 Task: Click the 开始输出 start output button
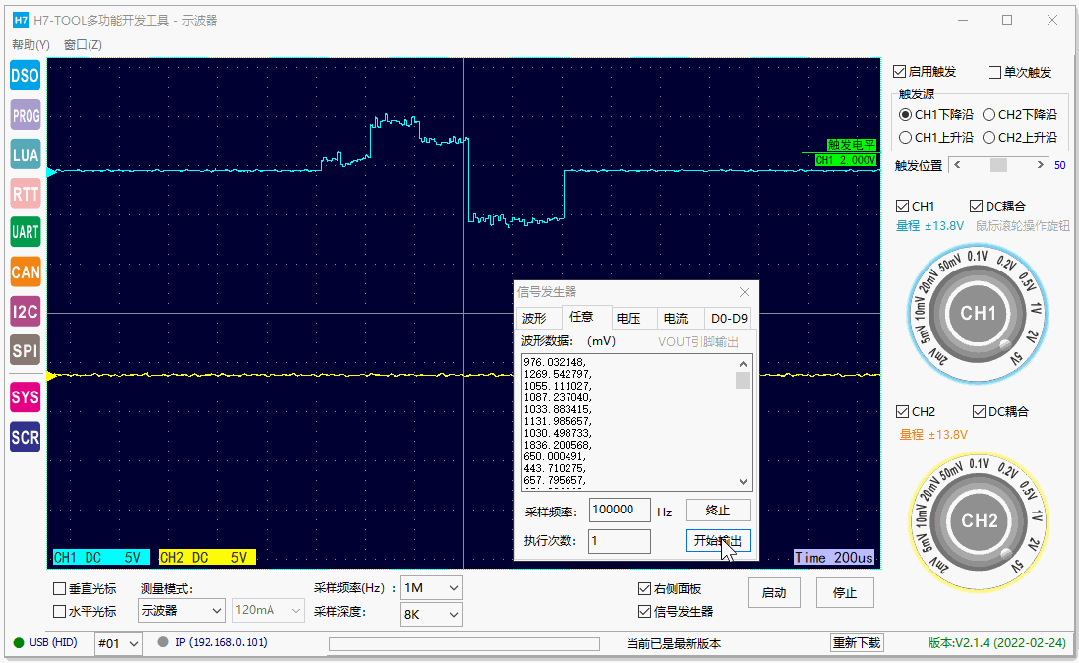pyautogui.click(x=717, y=541)
